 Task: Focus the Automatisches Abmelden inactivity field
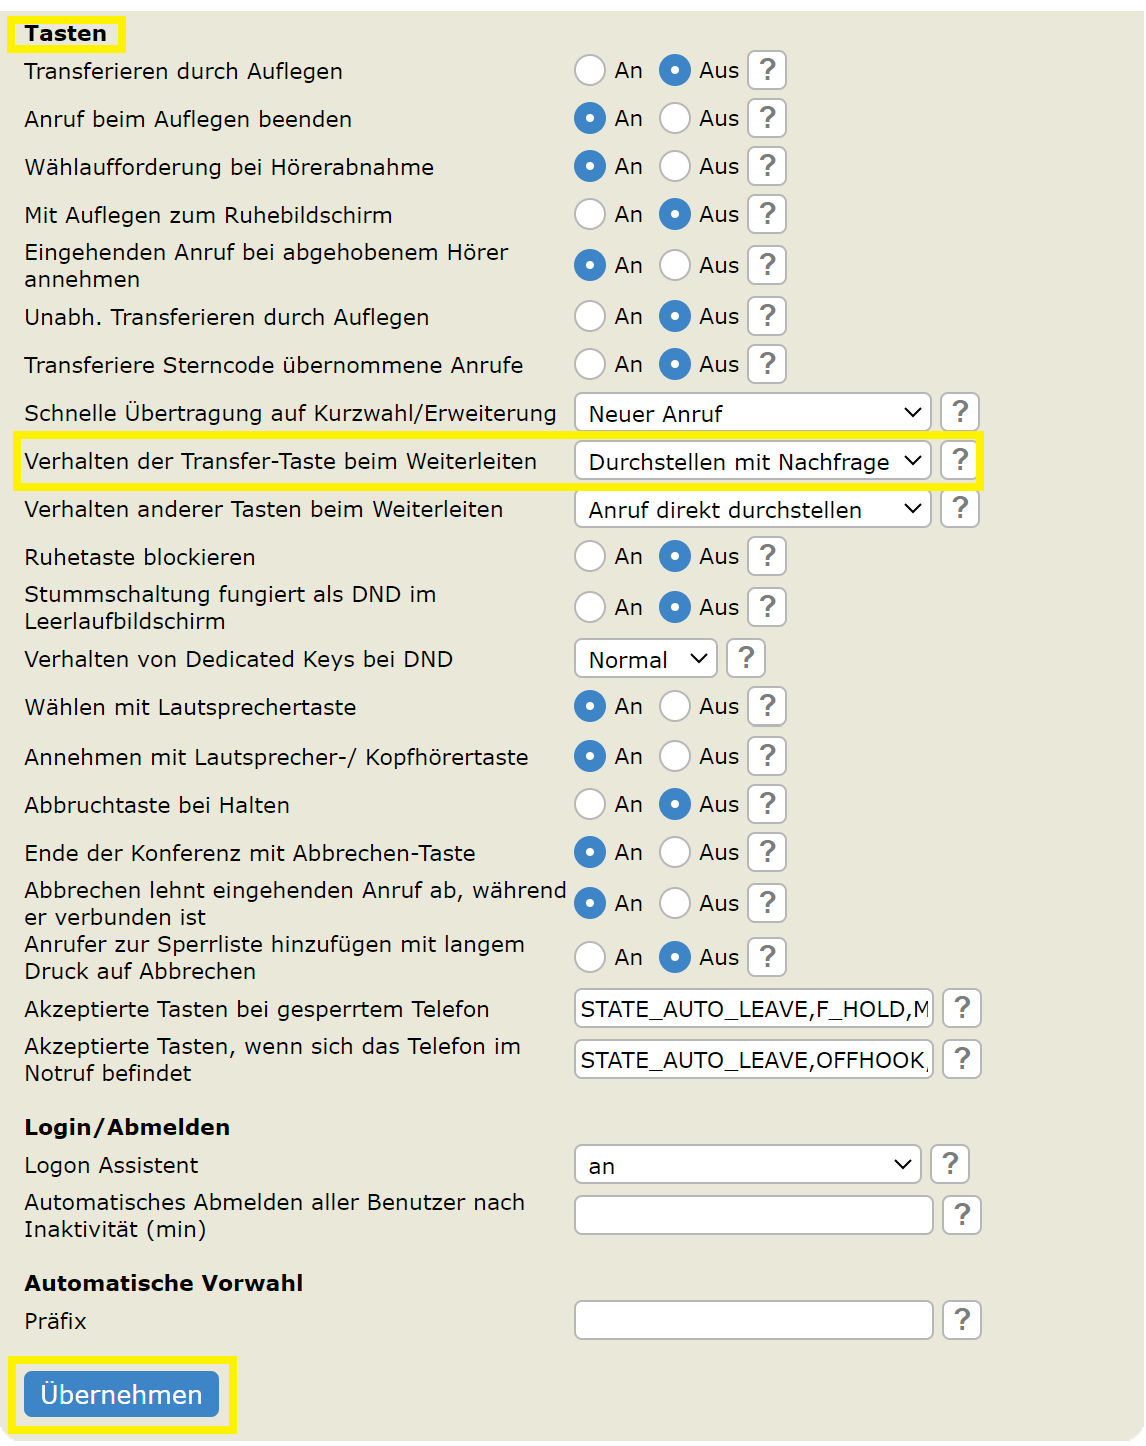[x=752, y=1215]
